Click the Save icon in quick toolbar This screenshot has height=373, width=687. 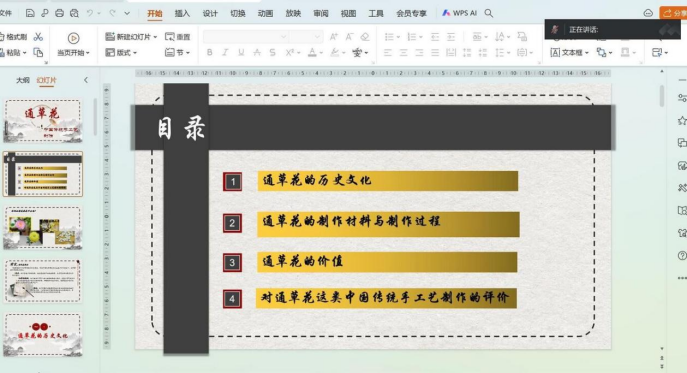(30, 14)
